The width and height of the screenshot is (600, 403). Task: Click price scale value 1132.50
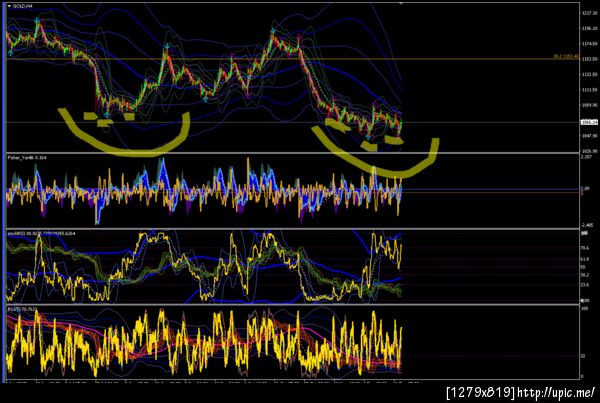point(589,74)
